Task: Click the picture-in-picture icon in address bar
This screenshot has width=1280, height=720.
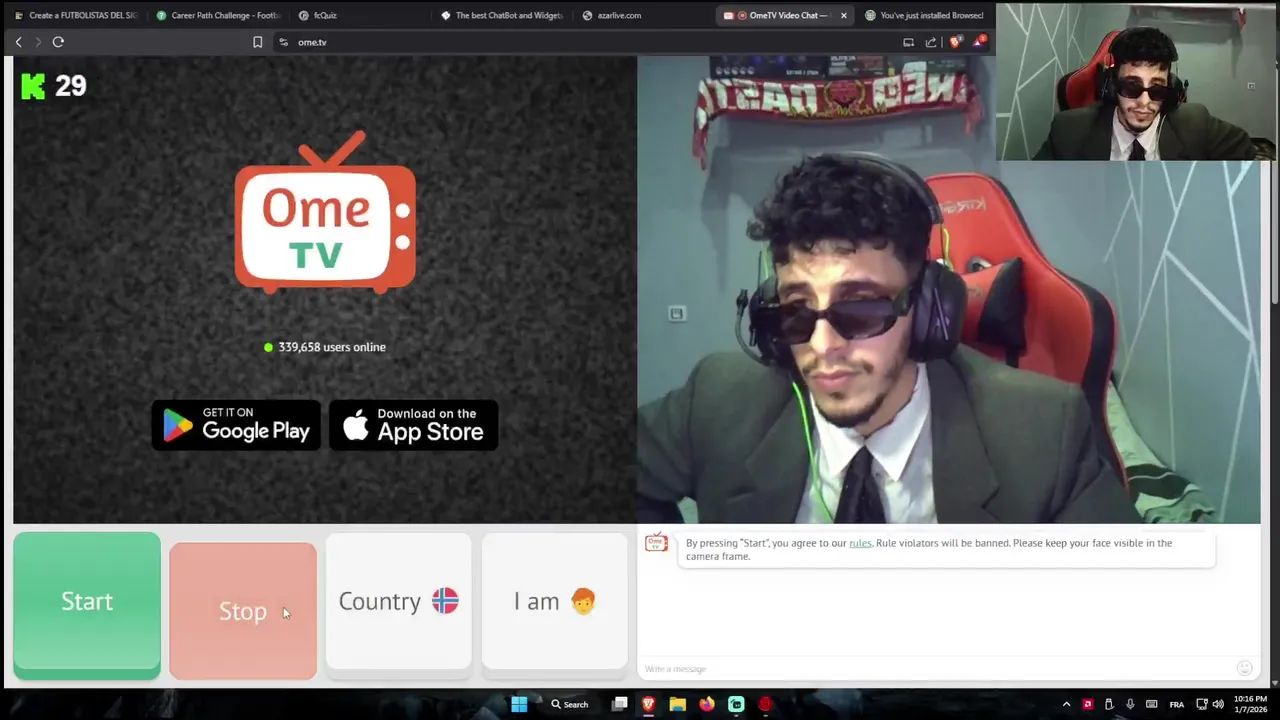Action: click(x=908, y=42)
